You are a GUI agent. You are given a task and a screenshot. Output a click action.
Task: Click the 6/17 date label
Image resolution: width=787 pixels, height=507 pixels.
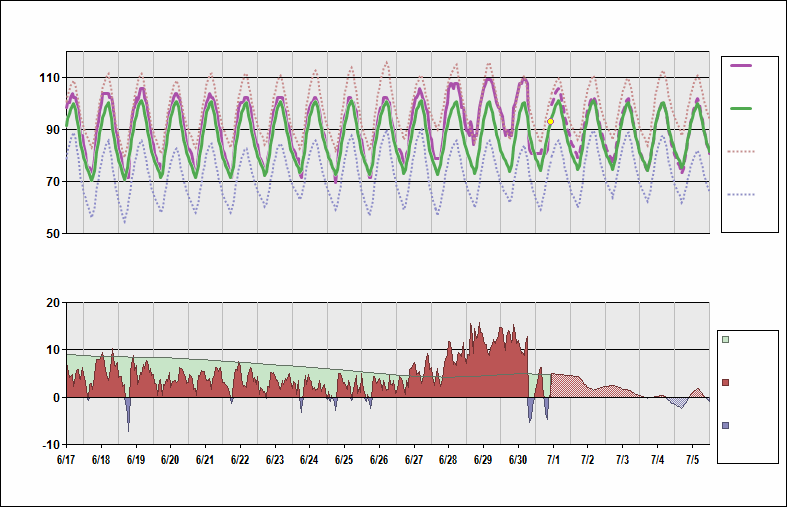tap(66, 460)
